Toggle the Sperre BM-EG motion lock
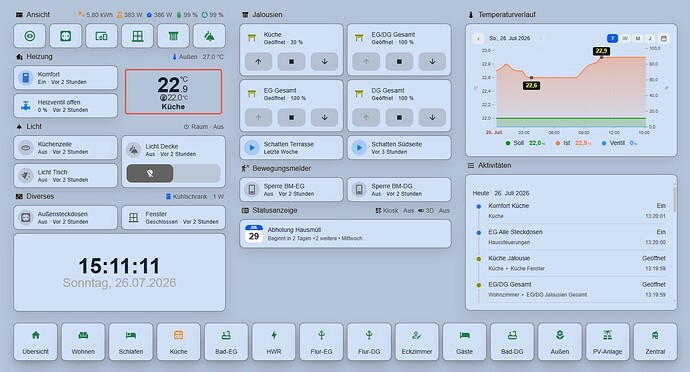The image size is (690, 372). click(x=291, y=190)
